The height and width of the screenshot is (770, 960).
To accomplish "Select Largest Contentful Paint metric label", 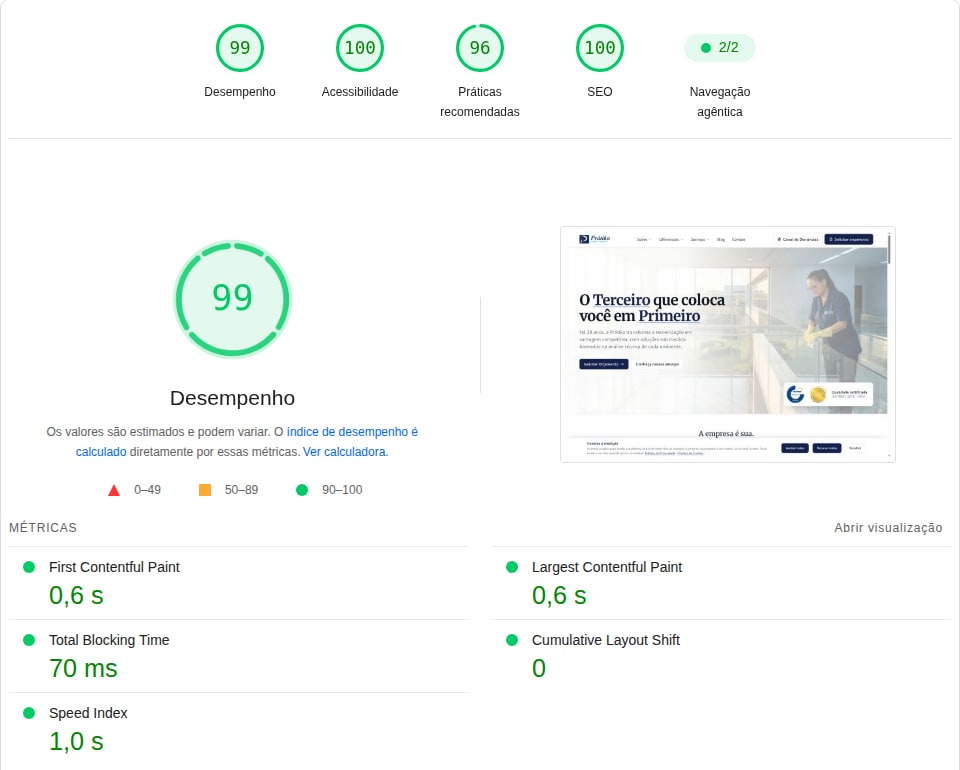I will click(607, 567).
